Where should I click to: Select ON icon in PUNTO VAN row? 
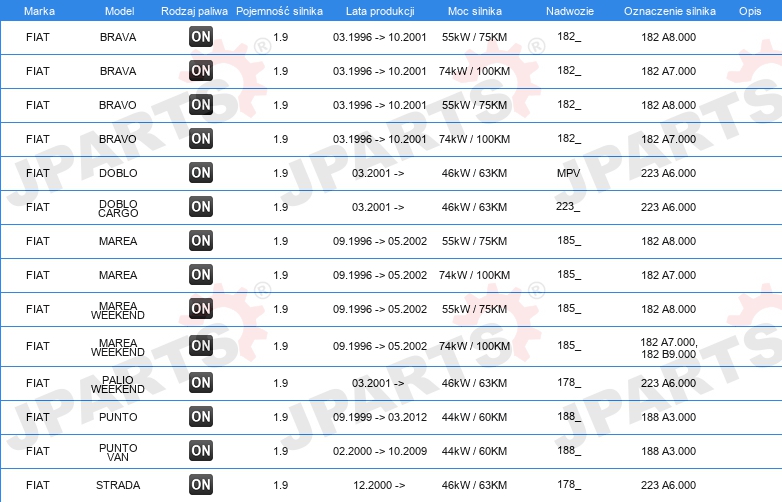(x=201, y=451)
